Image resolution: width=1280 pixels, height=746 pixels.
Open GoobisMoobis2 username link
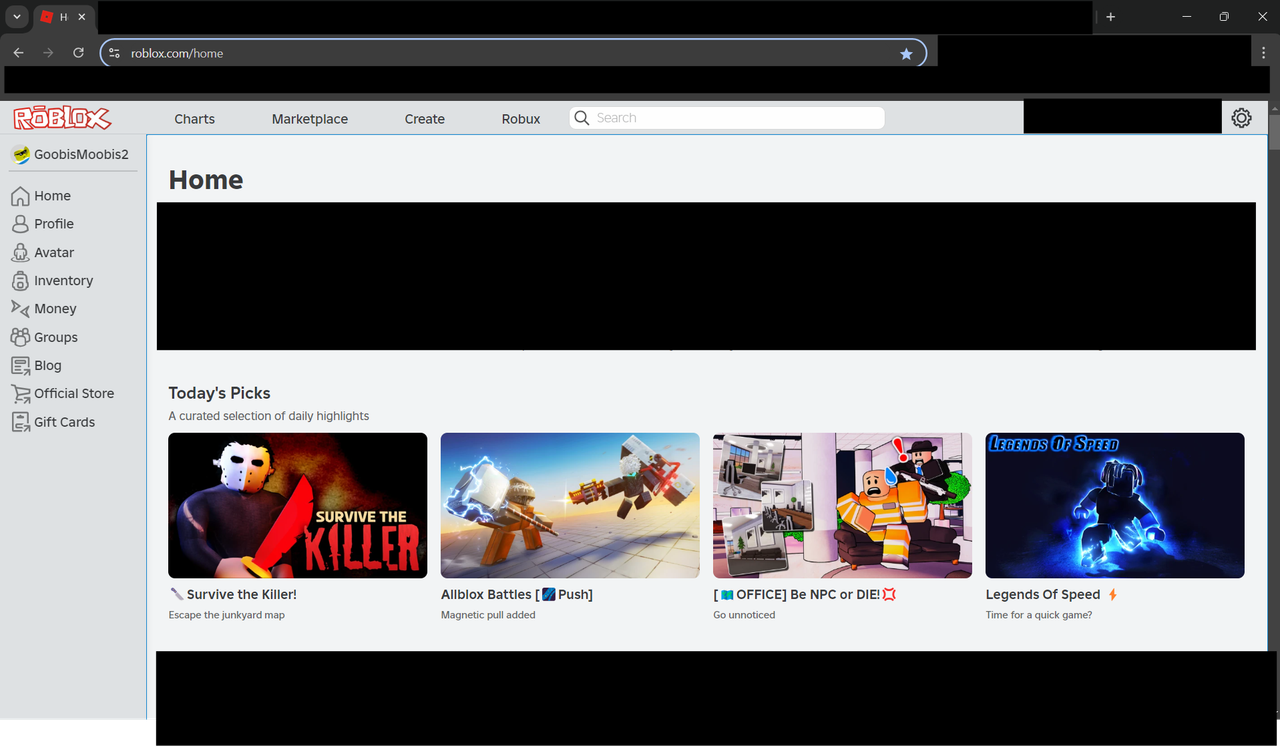[81, 155]
